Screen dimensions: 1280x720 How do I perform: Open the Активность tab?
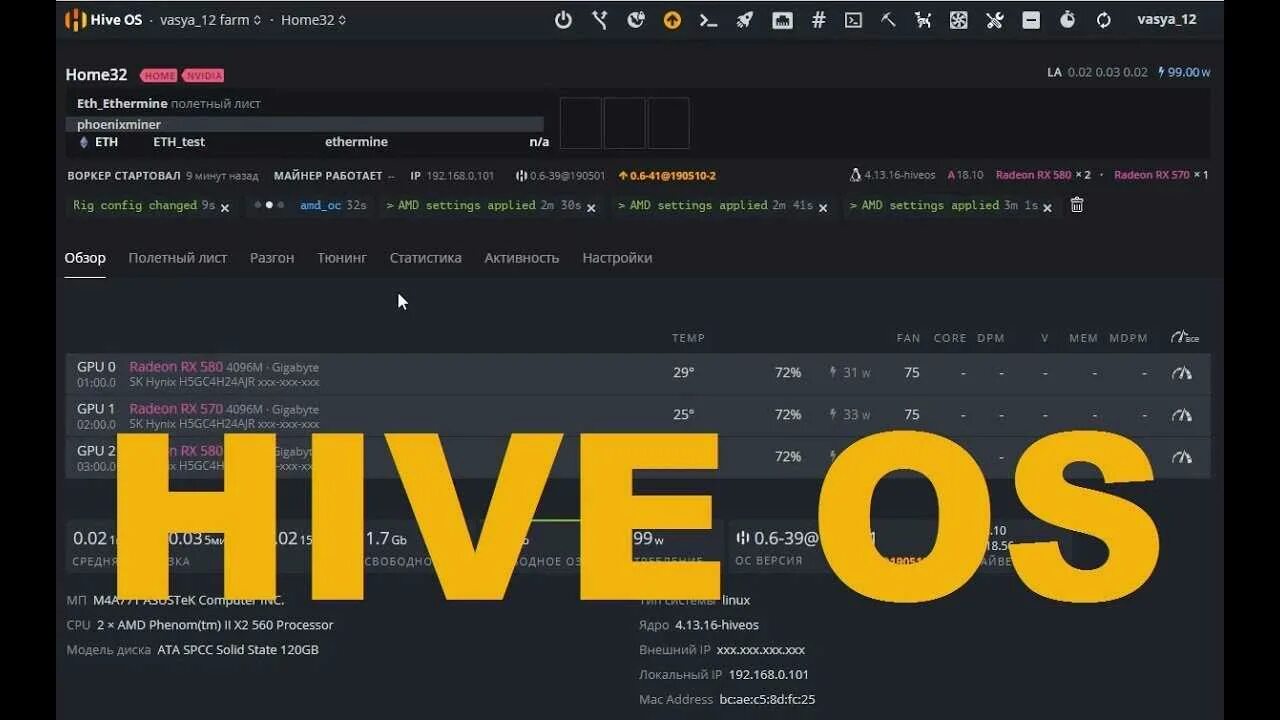click(522, 258)
